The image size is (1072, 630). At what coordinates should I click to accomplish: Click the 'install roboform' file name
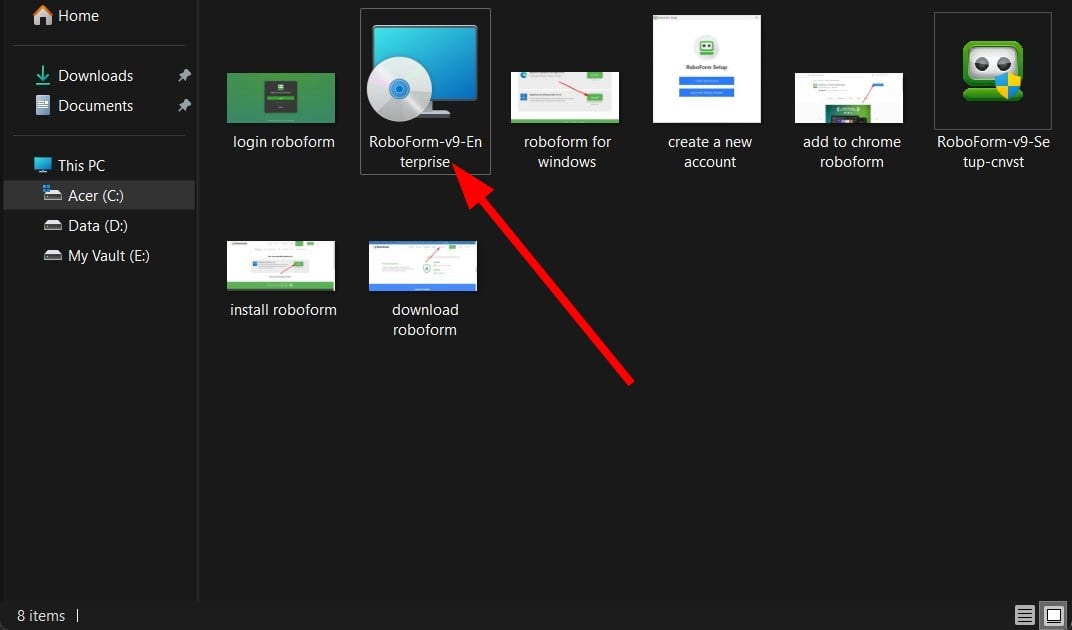(283, 310)
